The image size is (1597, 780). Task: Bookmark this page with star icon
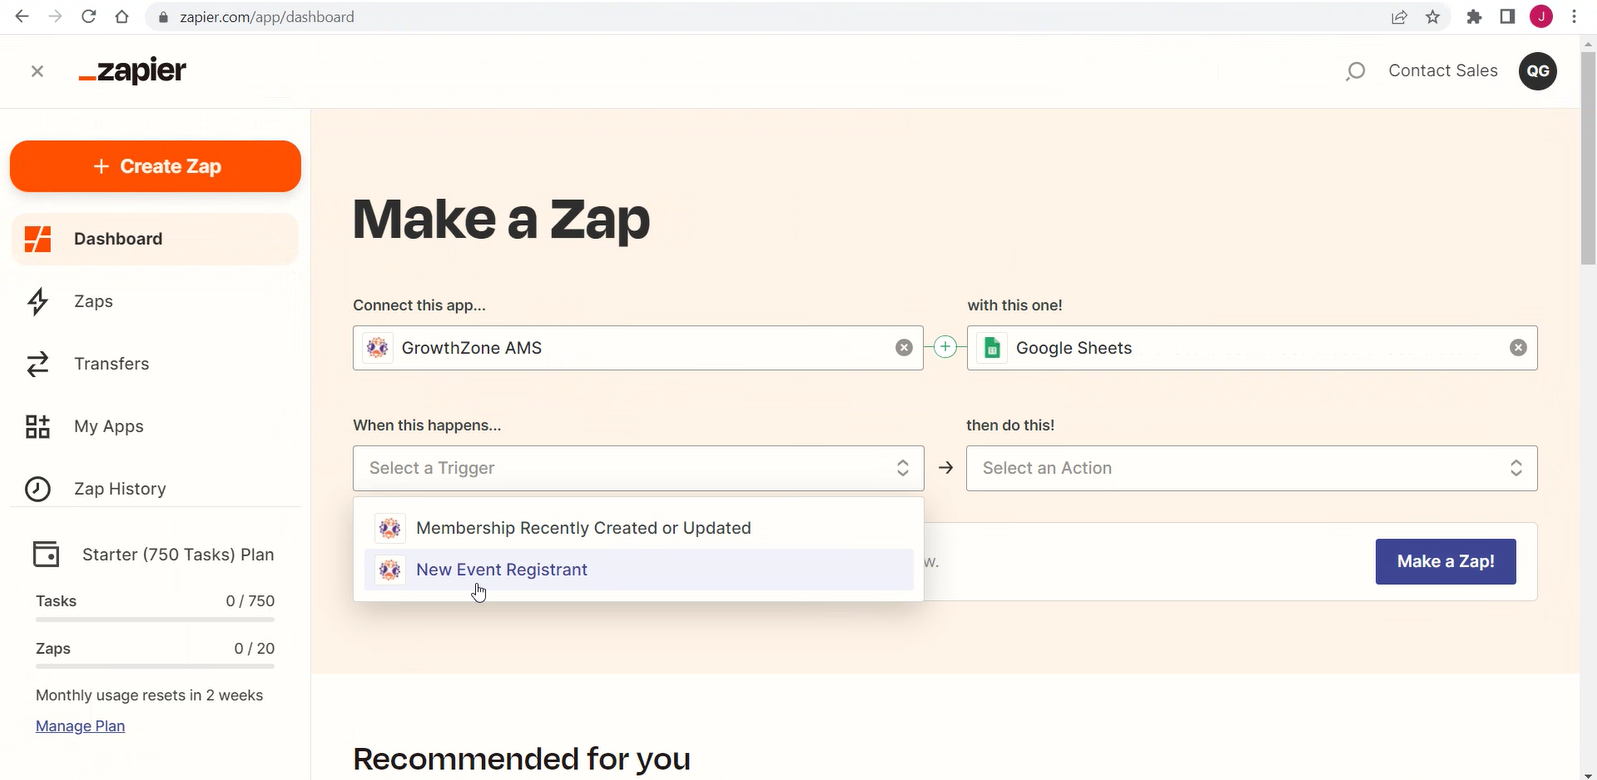point(1433,17)
